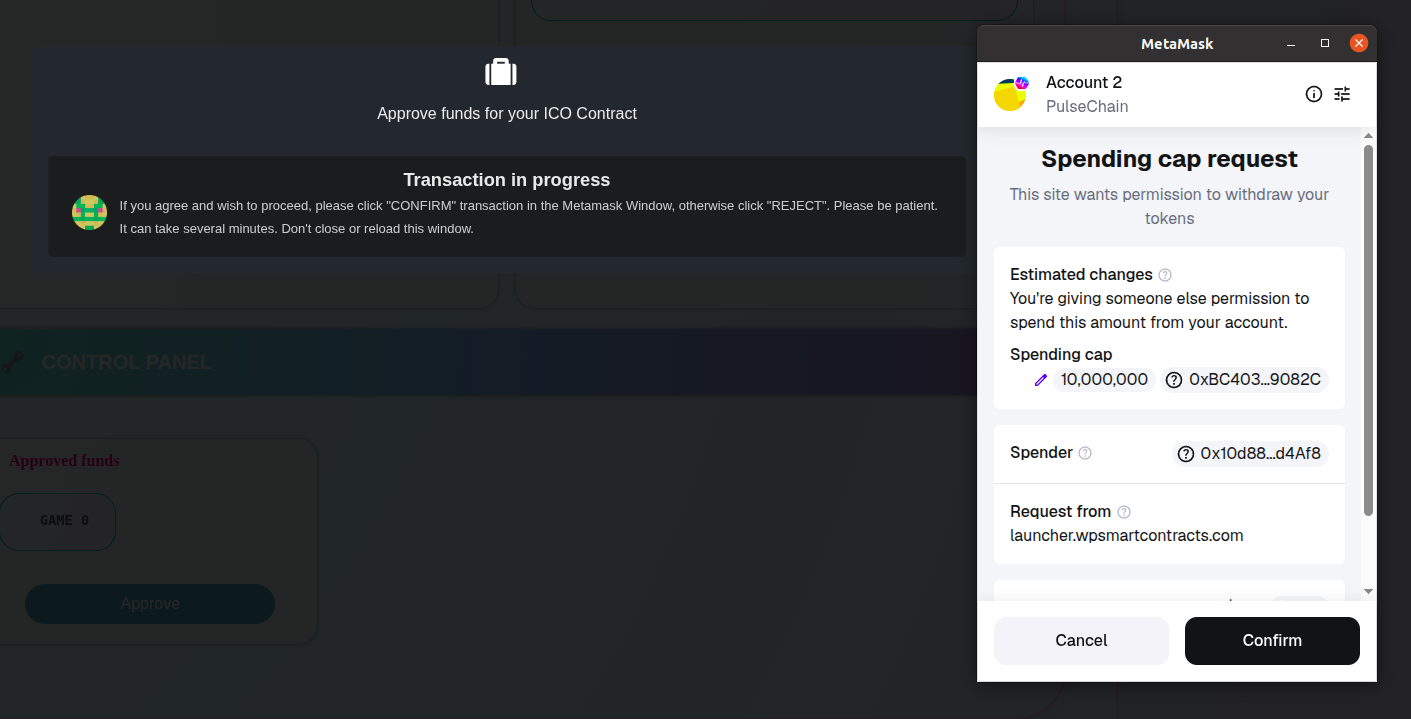The image size is (1411, 719).
Task: Open the account details info icon
Action: (x=1314, y=94)
